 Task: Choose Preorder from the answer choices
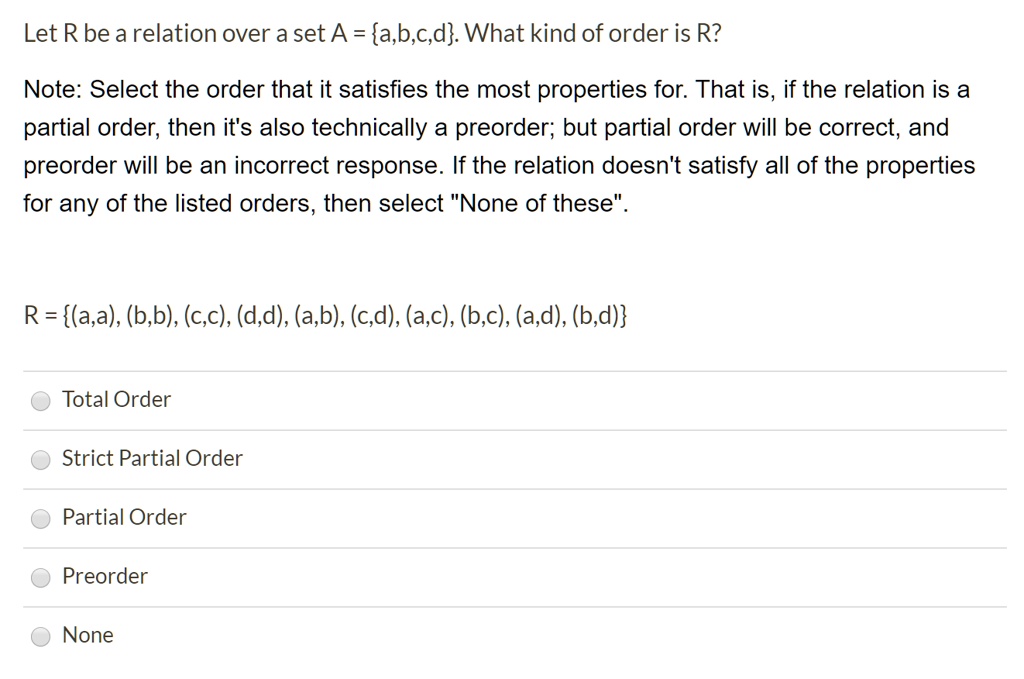[40, 578]
